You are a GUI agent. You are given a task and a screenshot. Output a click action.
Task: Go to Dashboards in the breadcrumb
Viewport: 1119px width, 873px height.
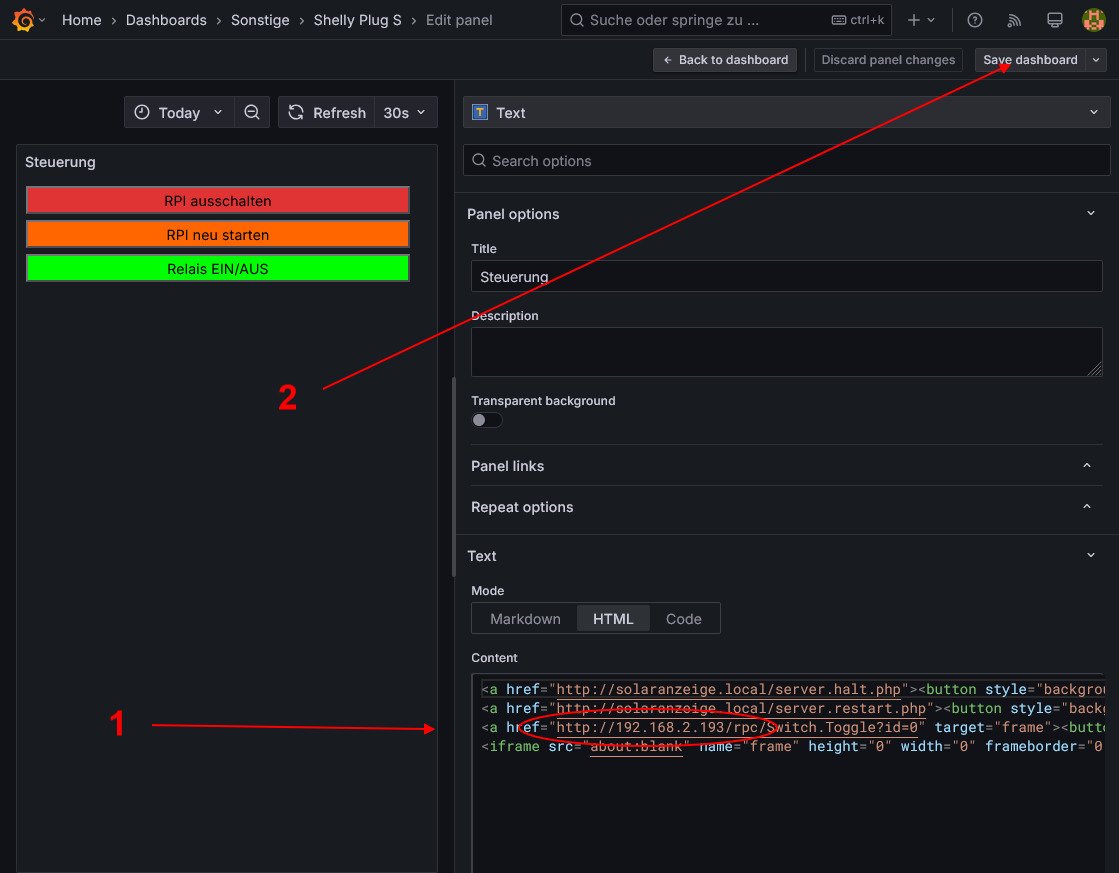pos(166,20)
